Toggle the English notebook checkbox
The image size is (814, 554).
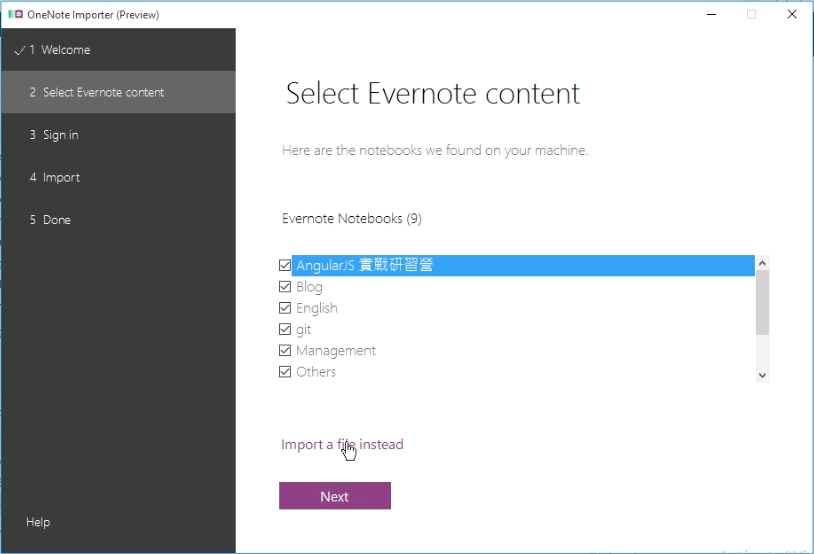point(284,308)
